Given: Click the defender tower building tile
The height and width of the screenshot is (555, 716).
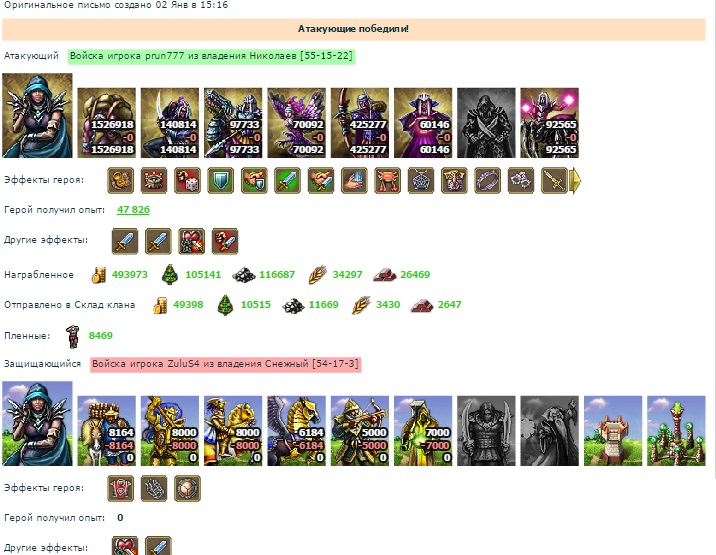Looking at the screenshot, I should pyautogui.click(x=613, y=431).
